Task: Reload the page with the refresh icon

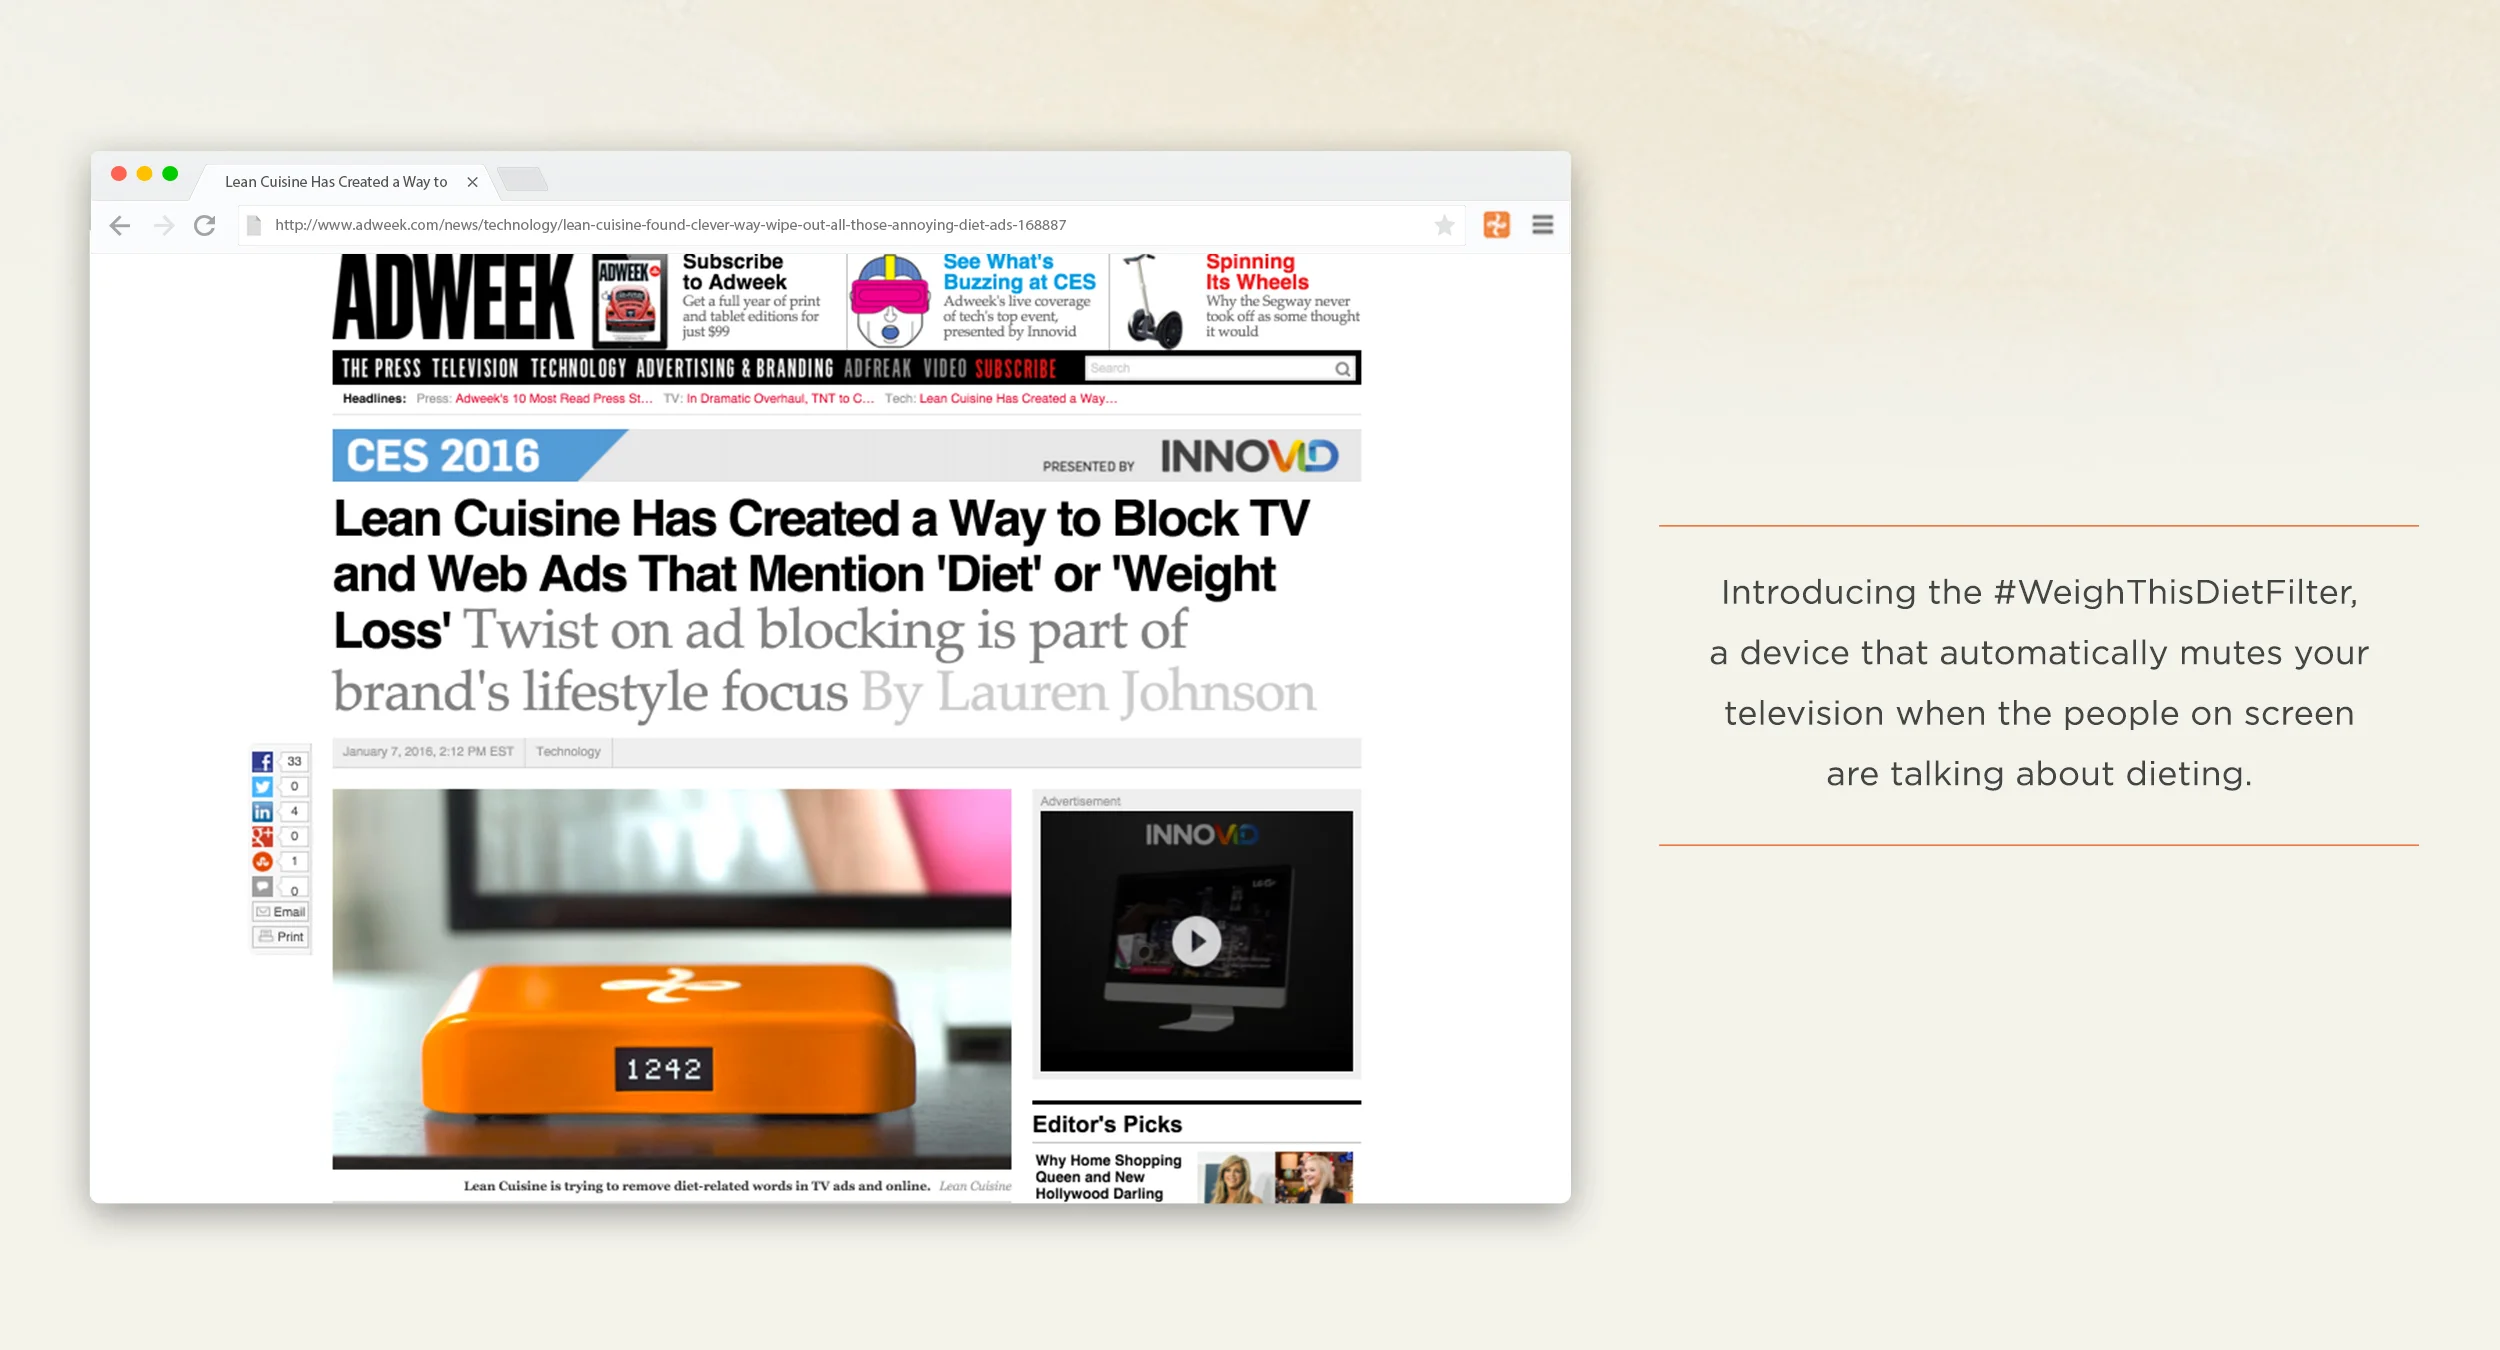Action: pos(205,226)
